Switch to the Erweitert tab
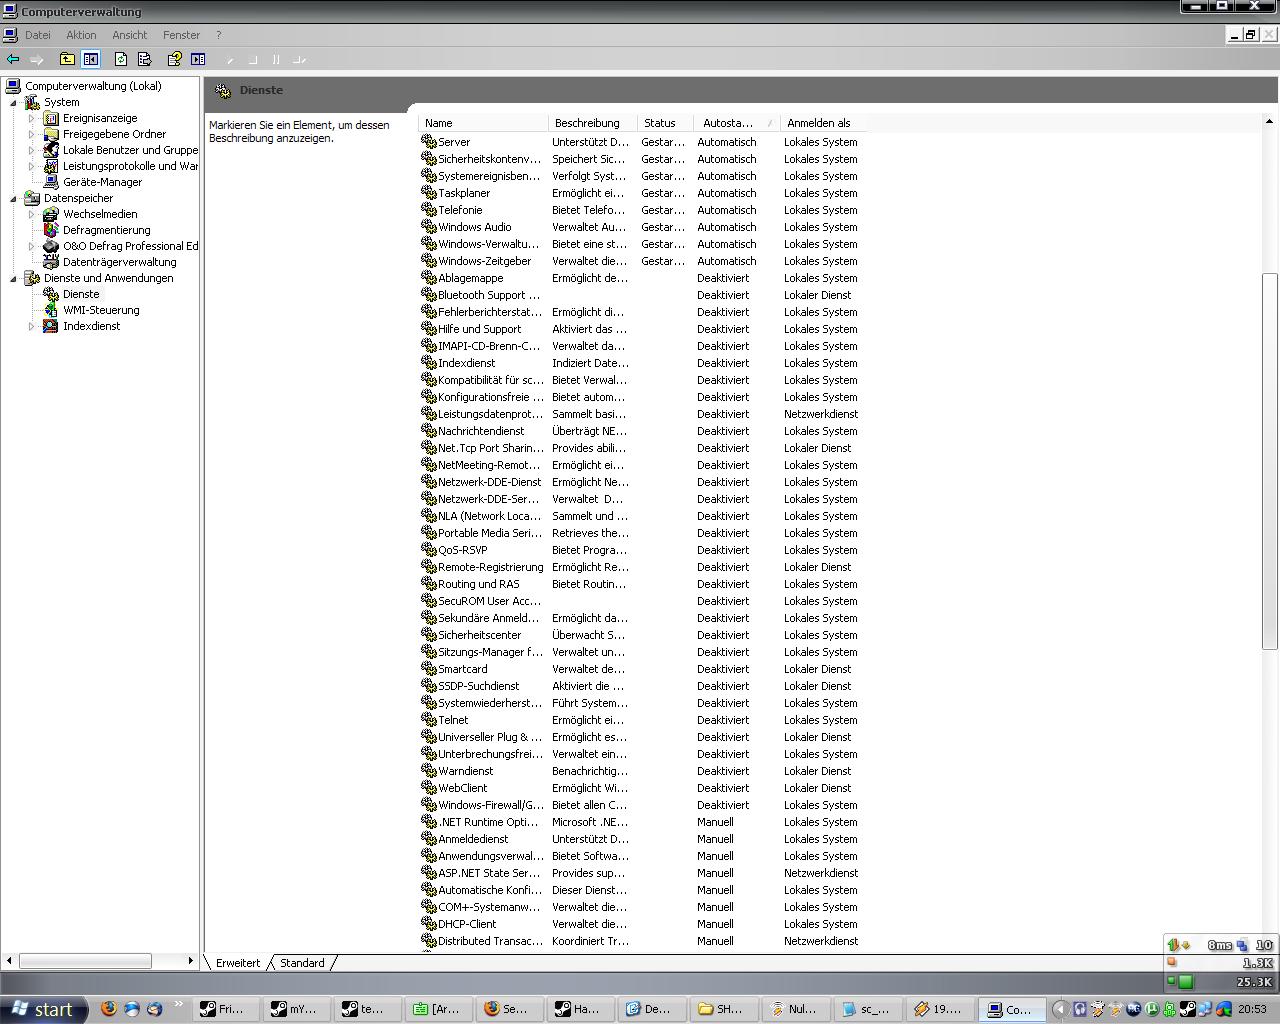Screen dimensions: 1280x1024 pos(238,963)
